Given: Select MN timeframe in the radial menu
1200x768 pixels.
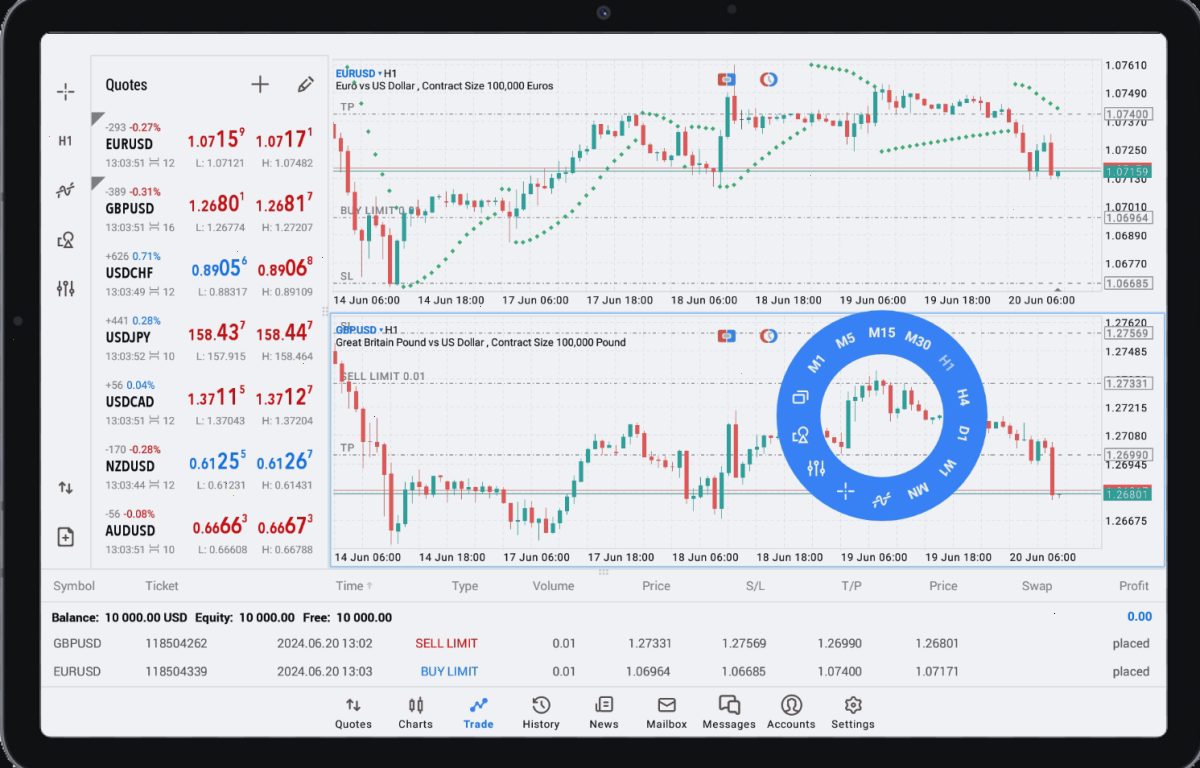Looking at the screenshot, I should click(918, 491).
